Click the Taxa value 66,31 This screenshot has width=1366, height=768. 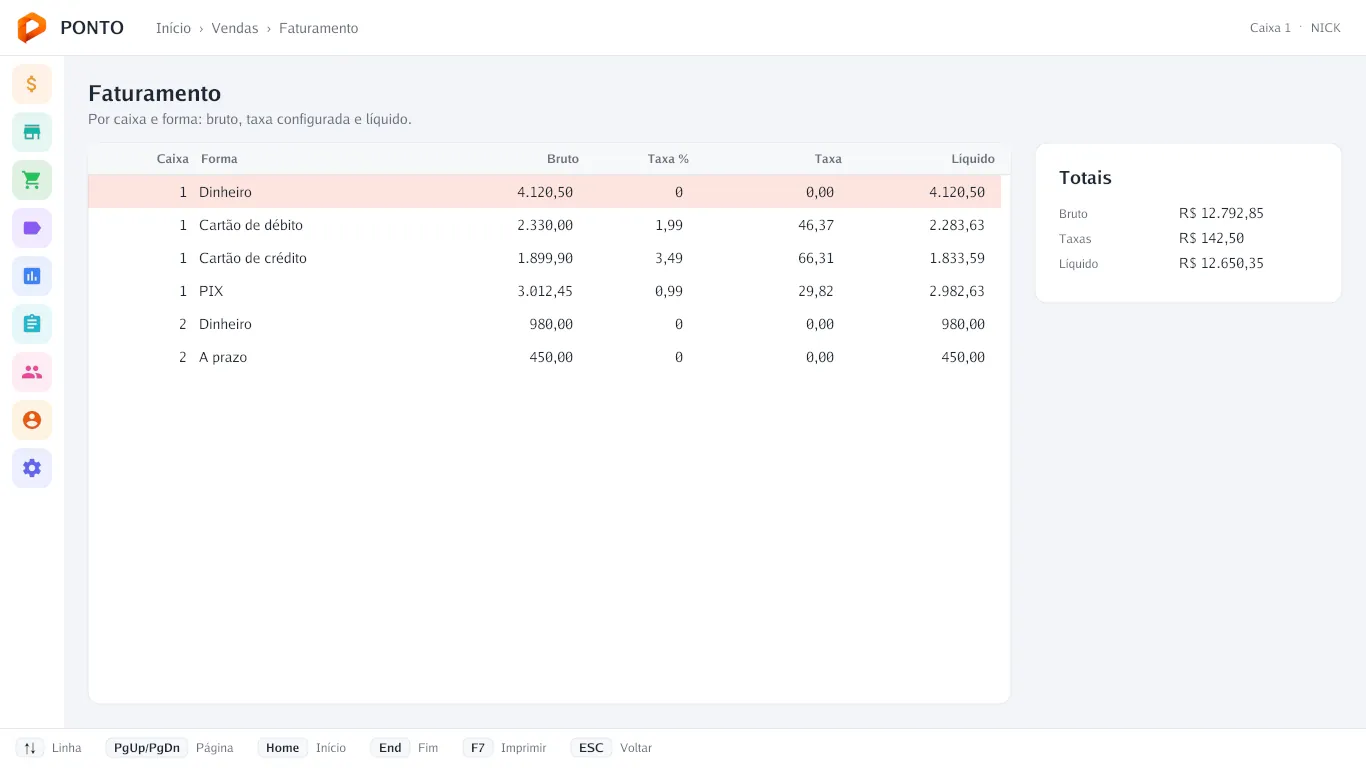(x=816, y=258)
